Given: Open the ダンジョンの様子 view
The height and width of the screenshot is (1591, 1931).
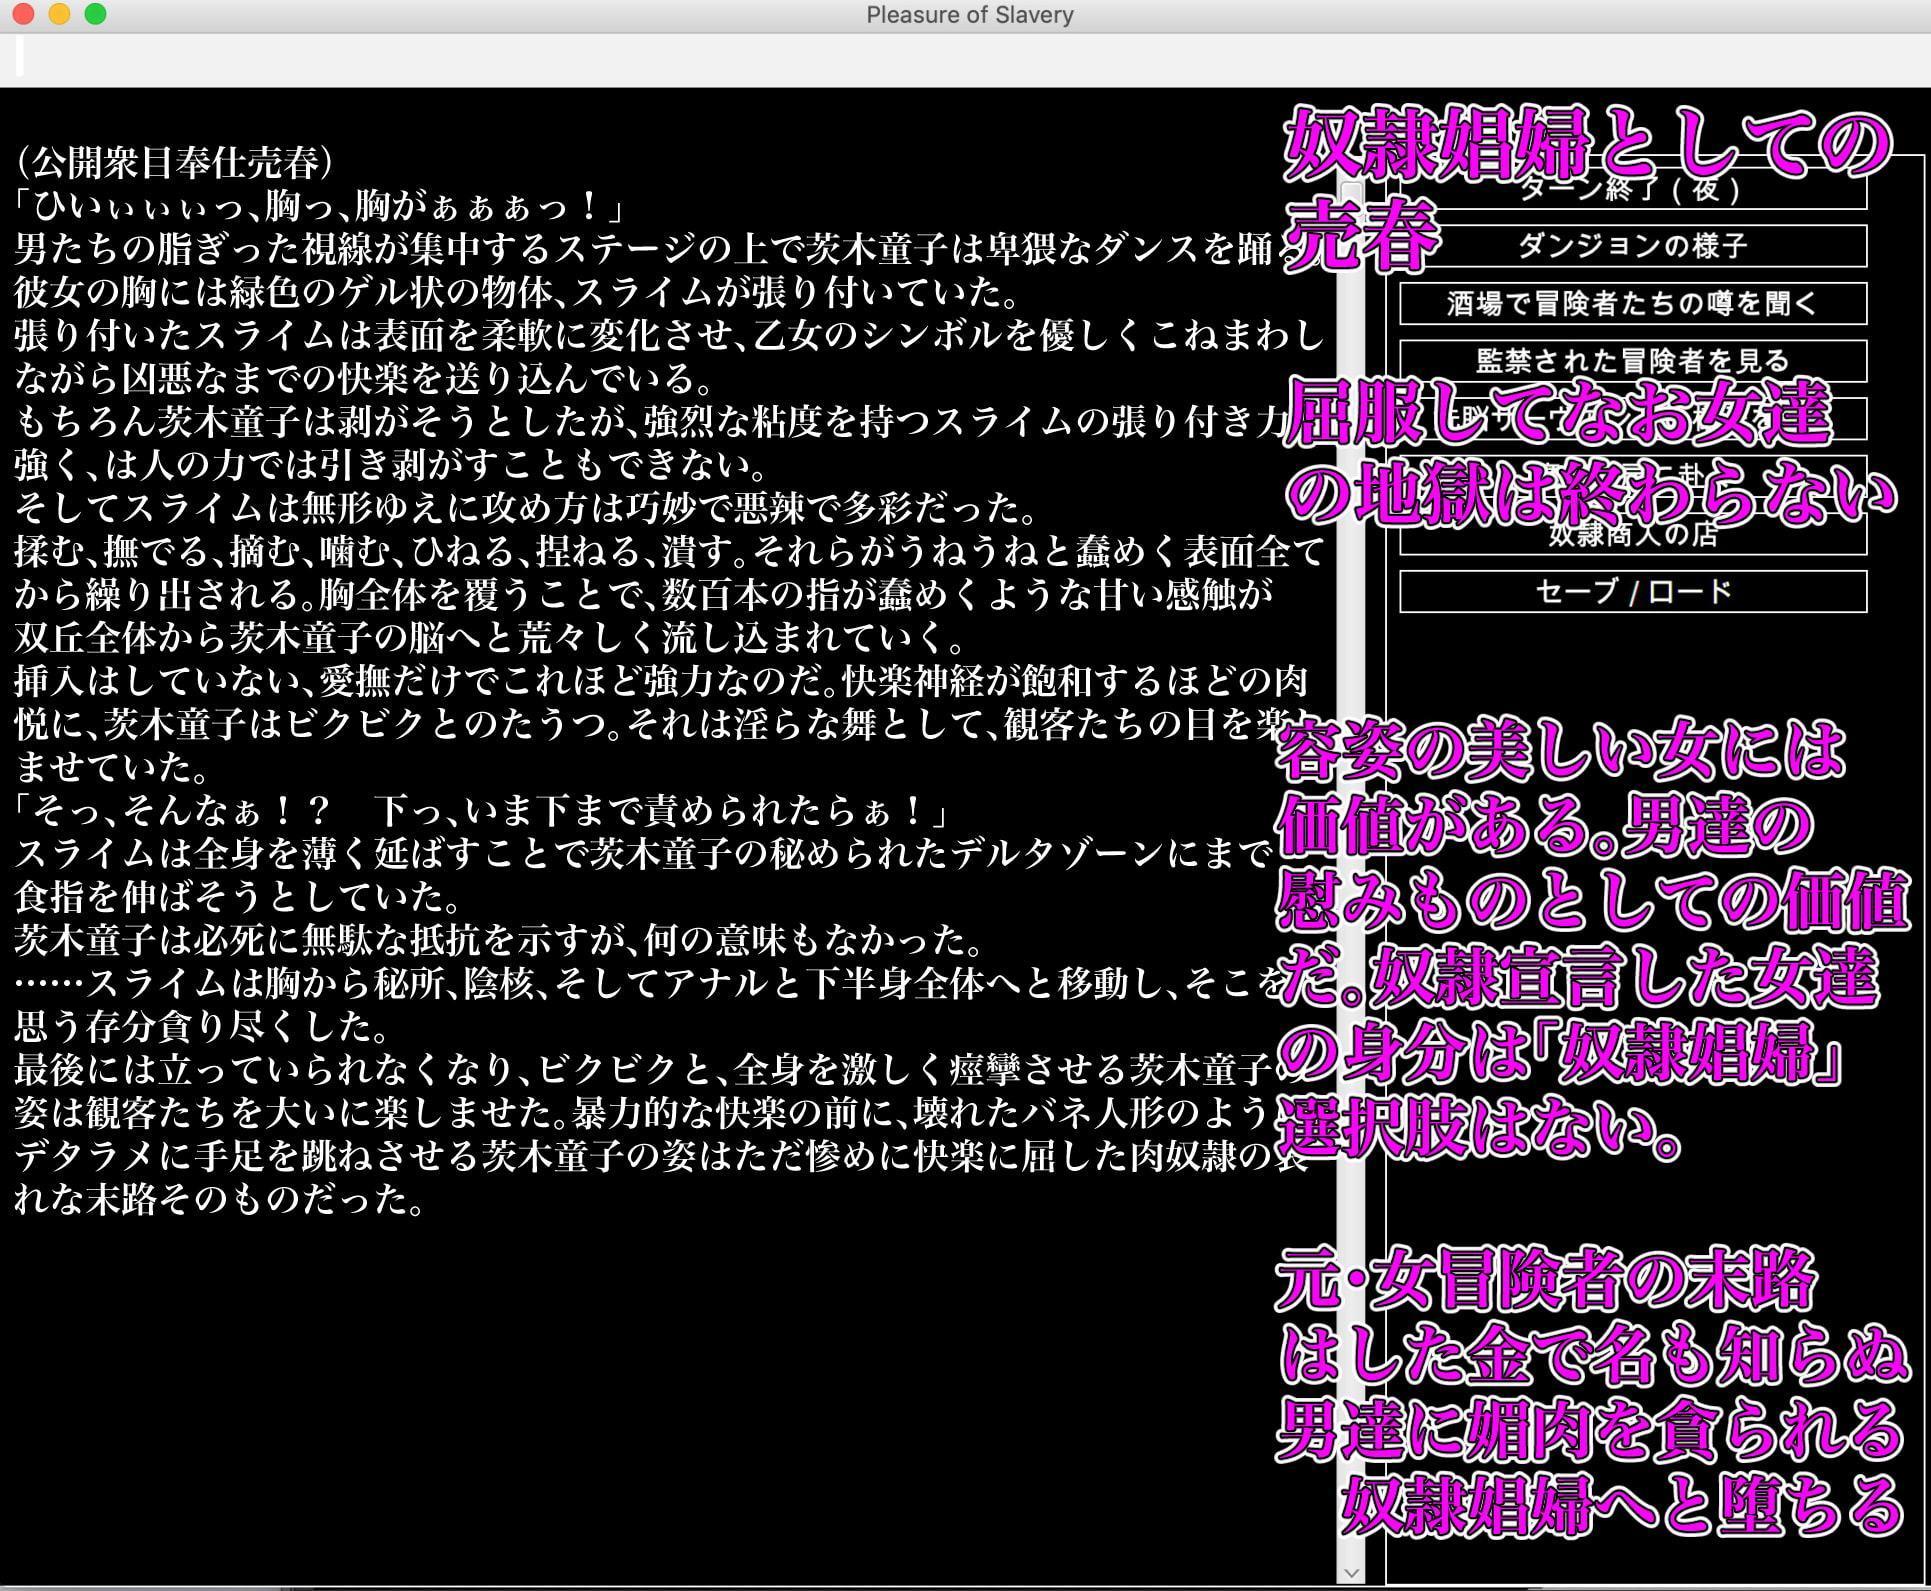Looking at the screenshot, I should click(1632, 246).
